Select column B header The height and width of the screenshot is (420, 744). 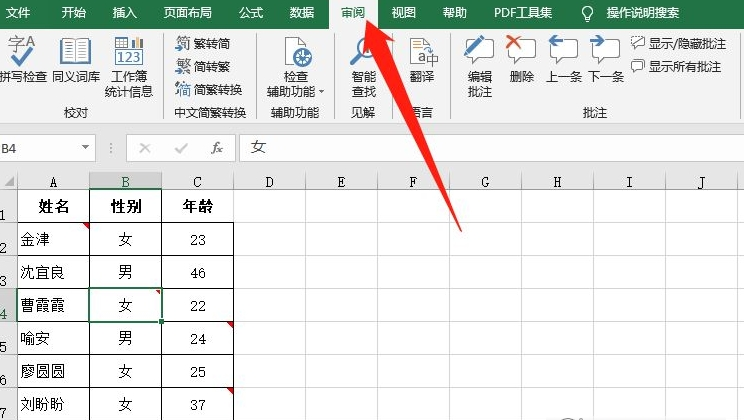[x=125, y=182]
